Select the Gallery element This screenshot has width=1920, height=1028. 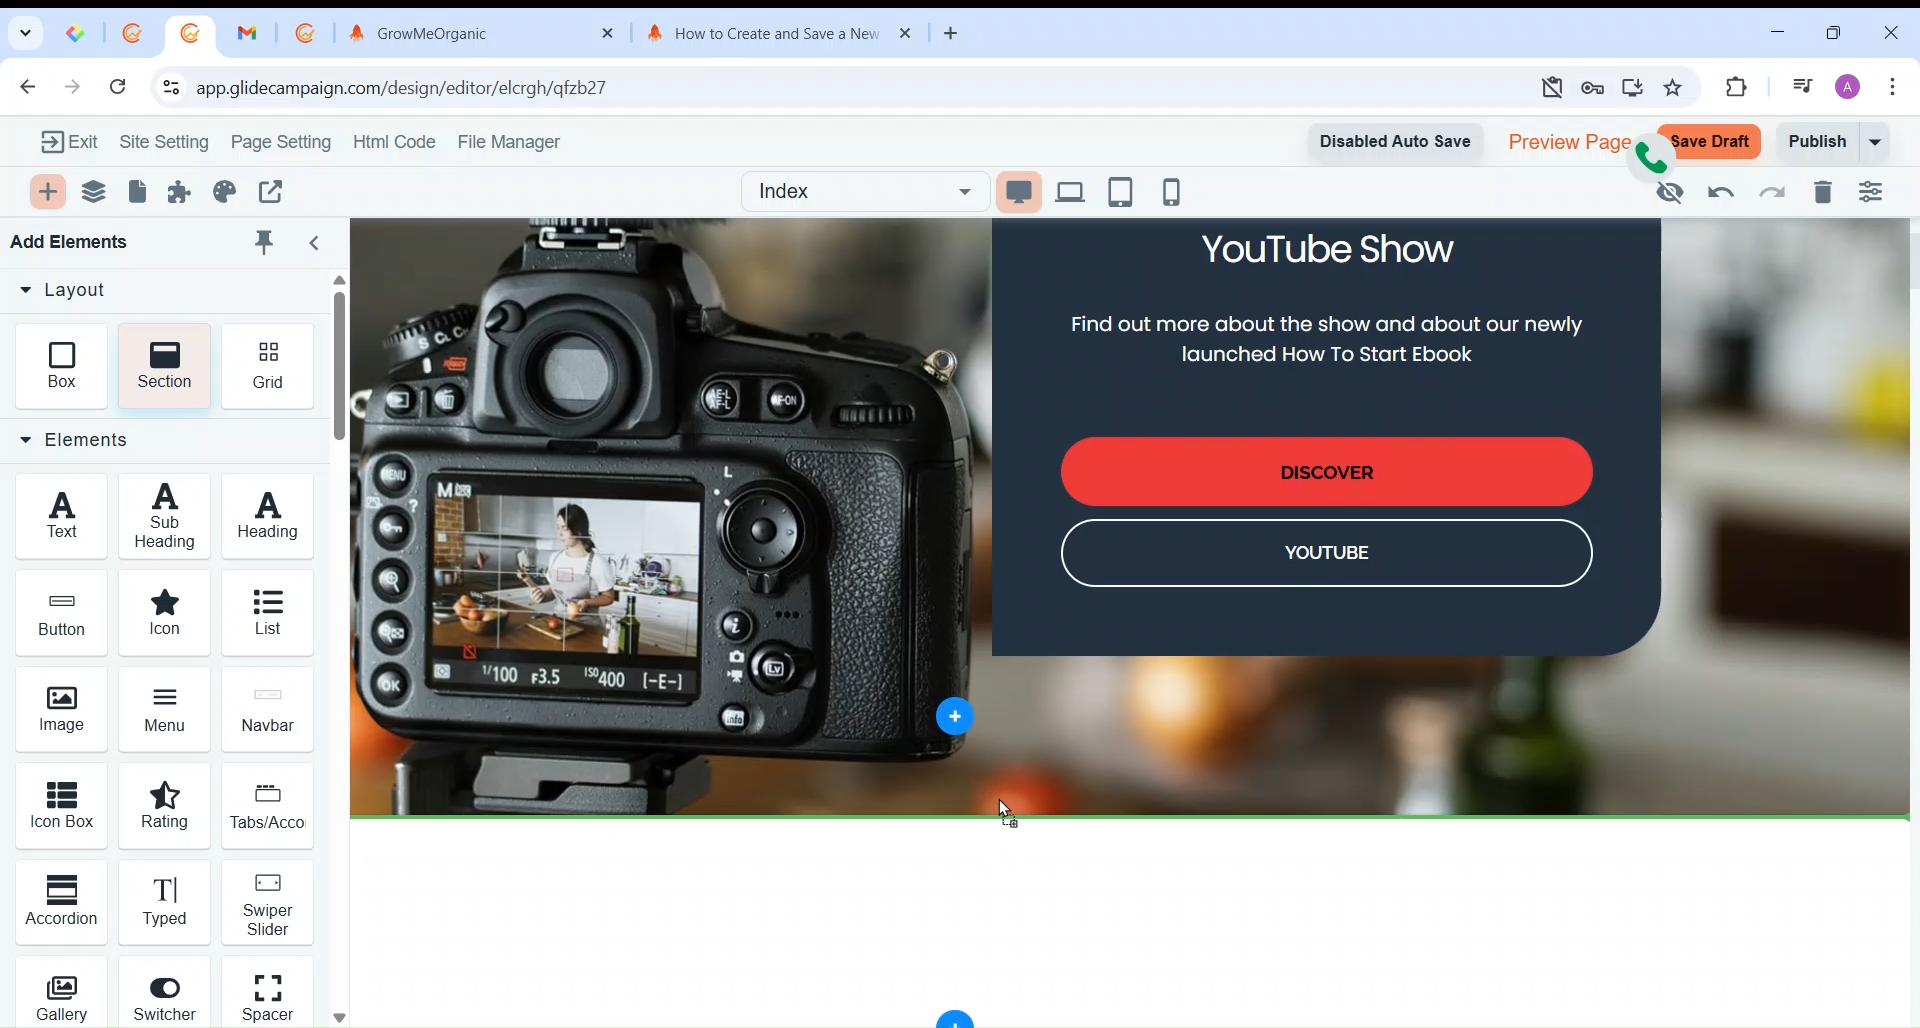tap(62, 997)
